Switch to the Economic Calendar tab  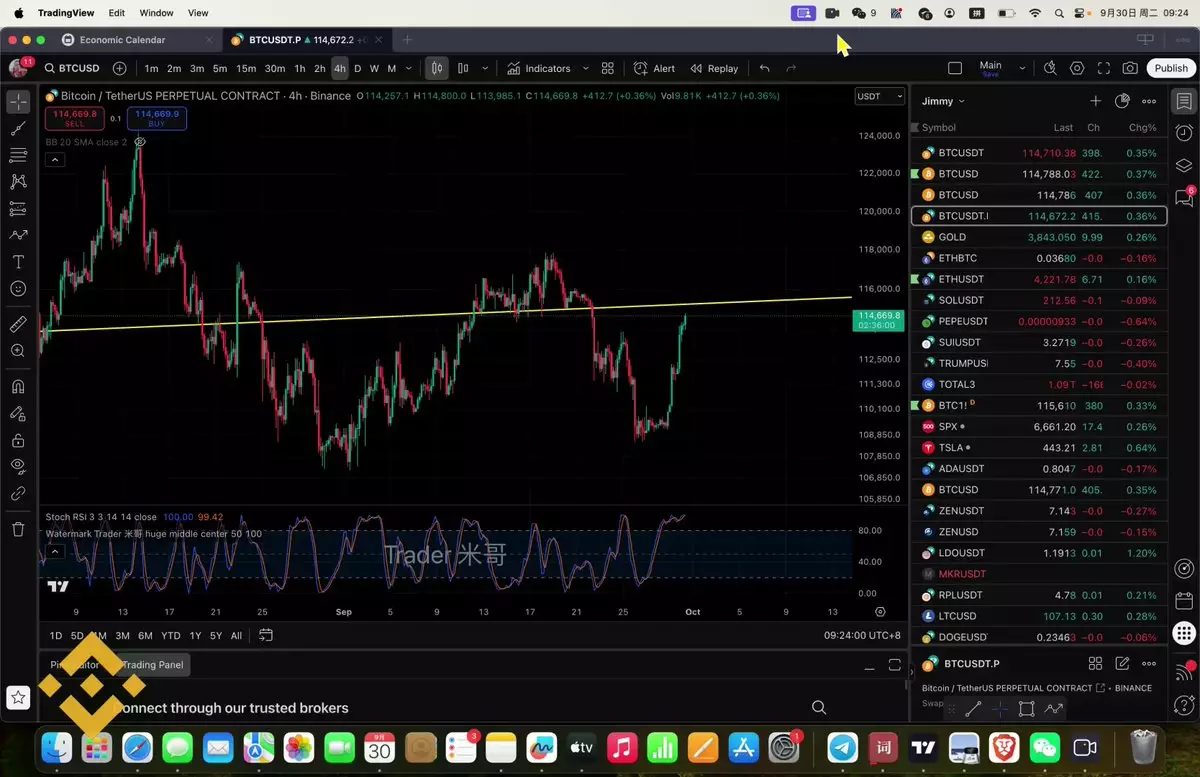123,40
